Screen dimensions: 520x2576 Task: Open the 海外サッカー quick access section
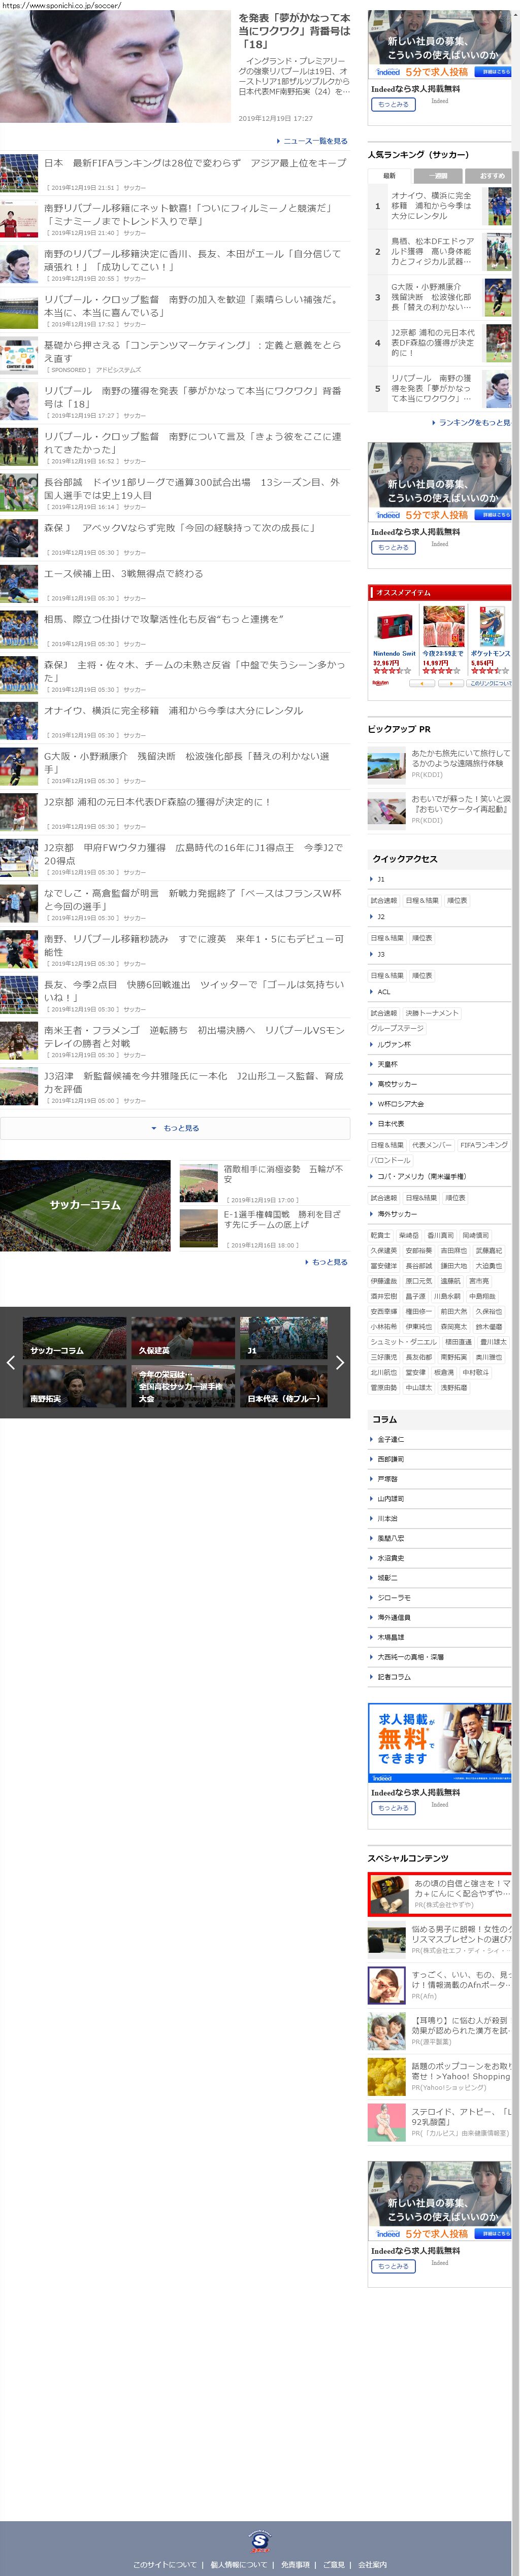click(x=397, y=1214)
